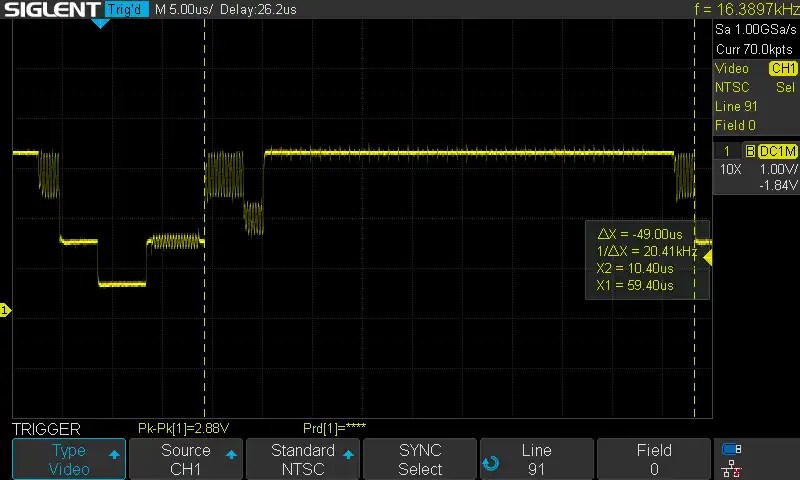This screenshot has width=800, height=480.
Task: Expand the Source CH1 menu
Action: pos(185,459)
